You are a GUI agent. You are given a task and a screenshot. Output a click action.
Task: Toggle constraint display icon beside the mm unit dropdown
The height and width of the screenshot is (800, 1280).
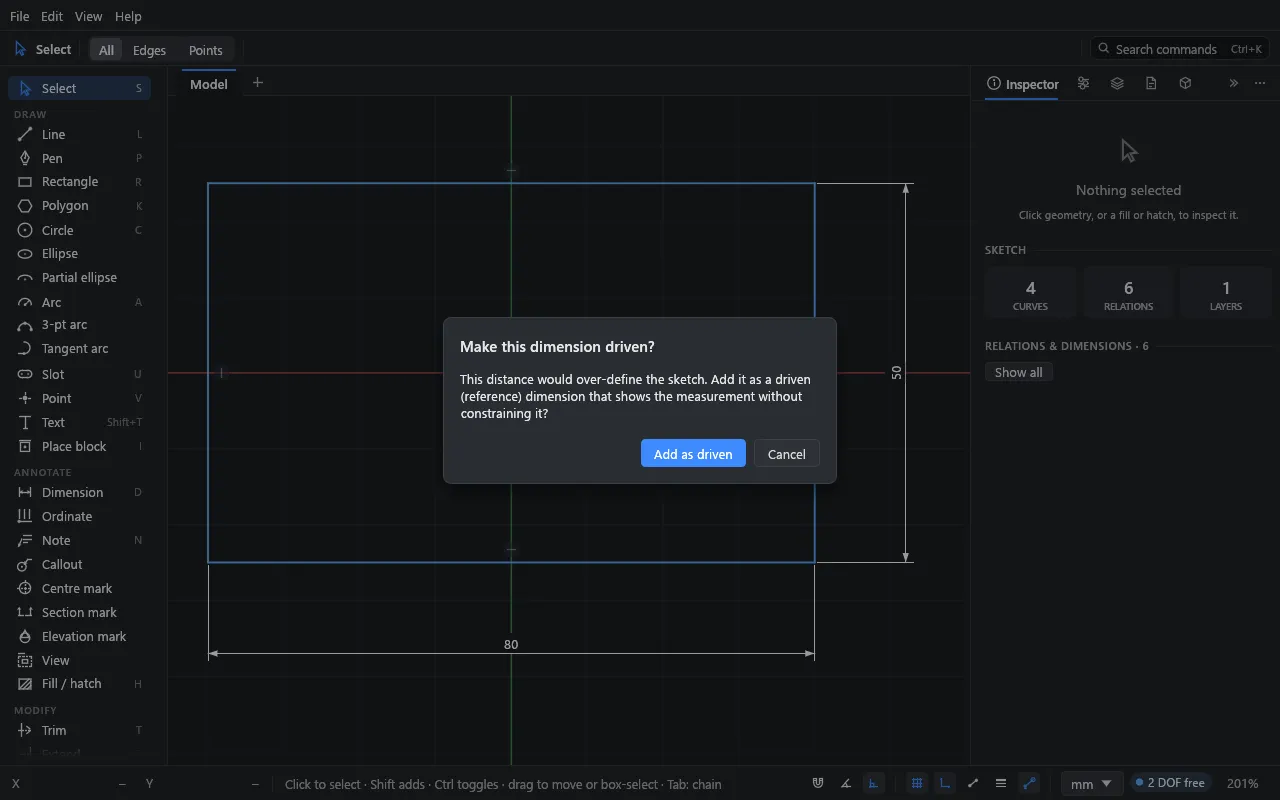click(x=1029, y=784)
